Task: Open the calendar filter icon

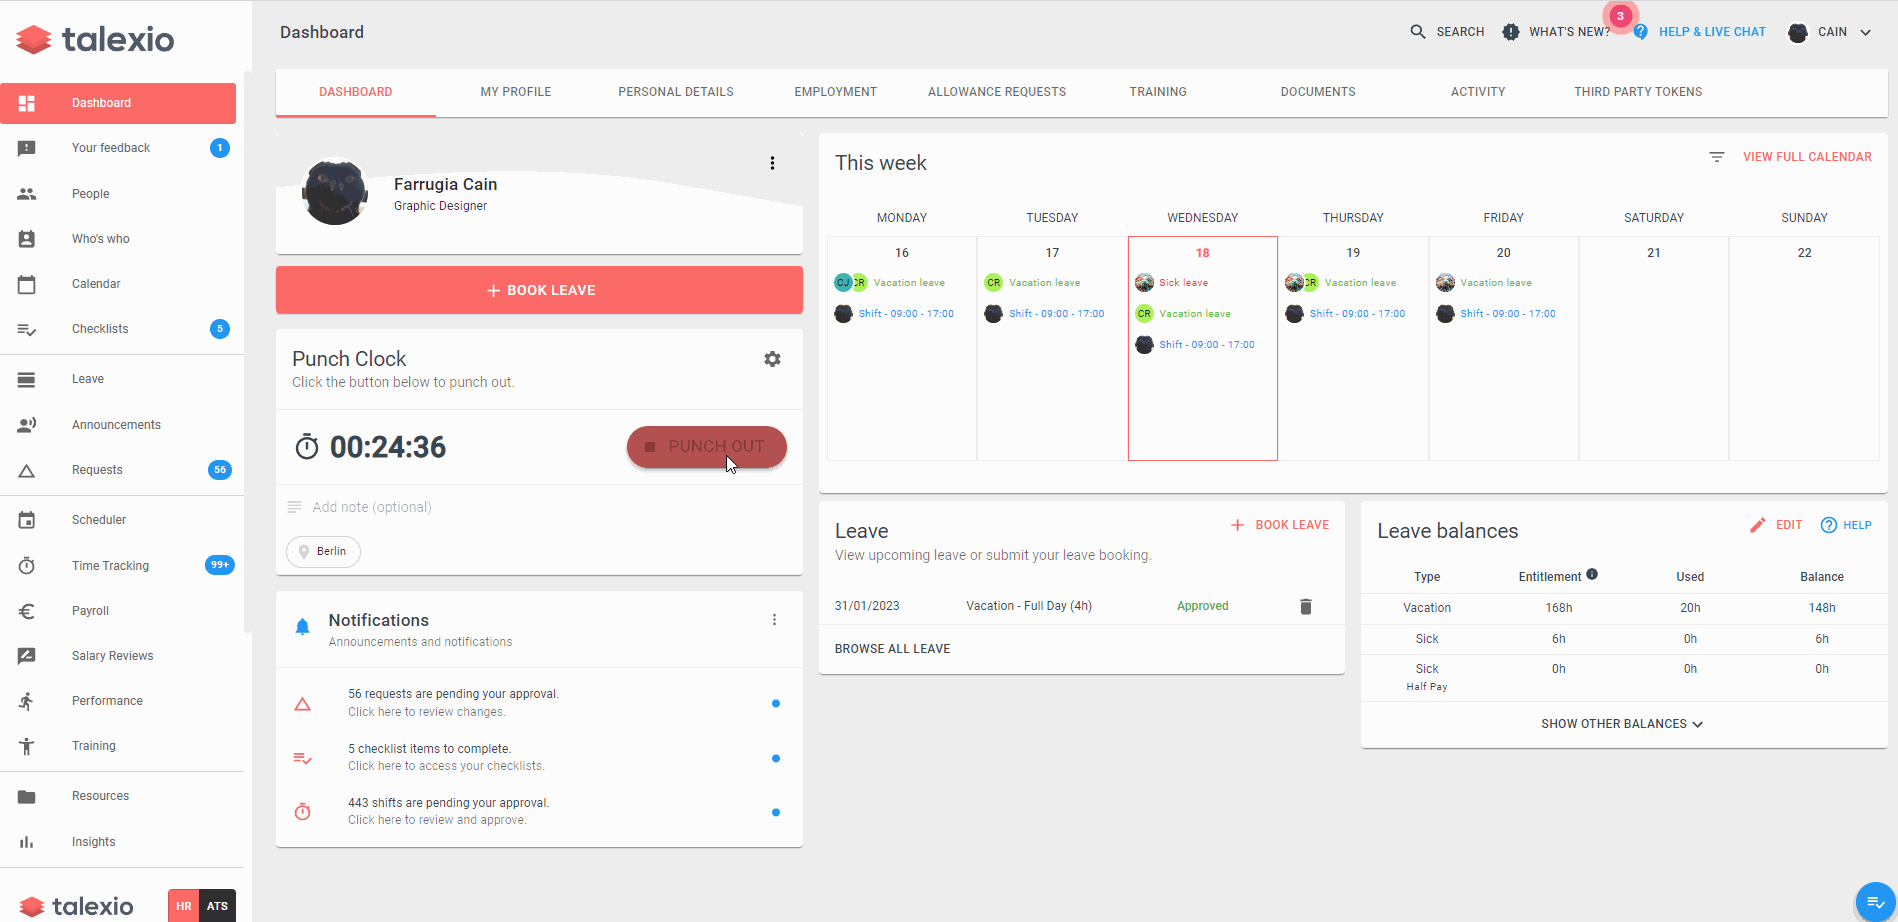Action: [1717, 157]
